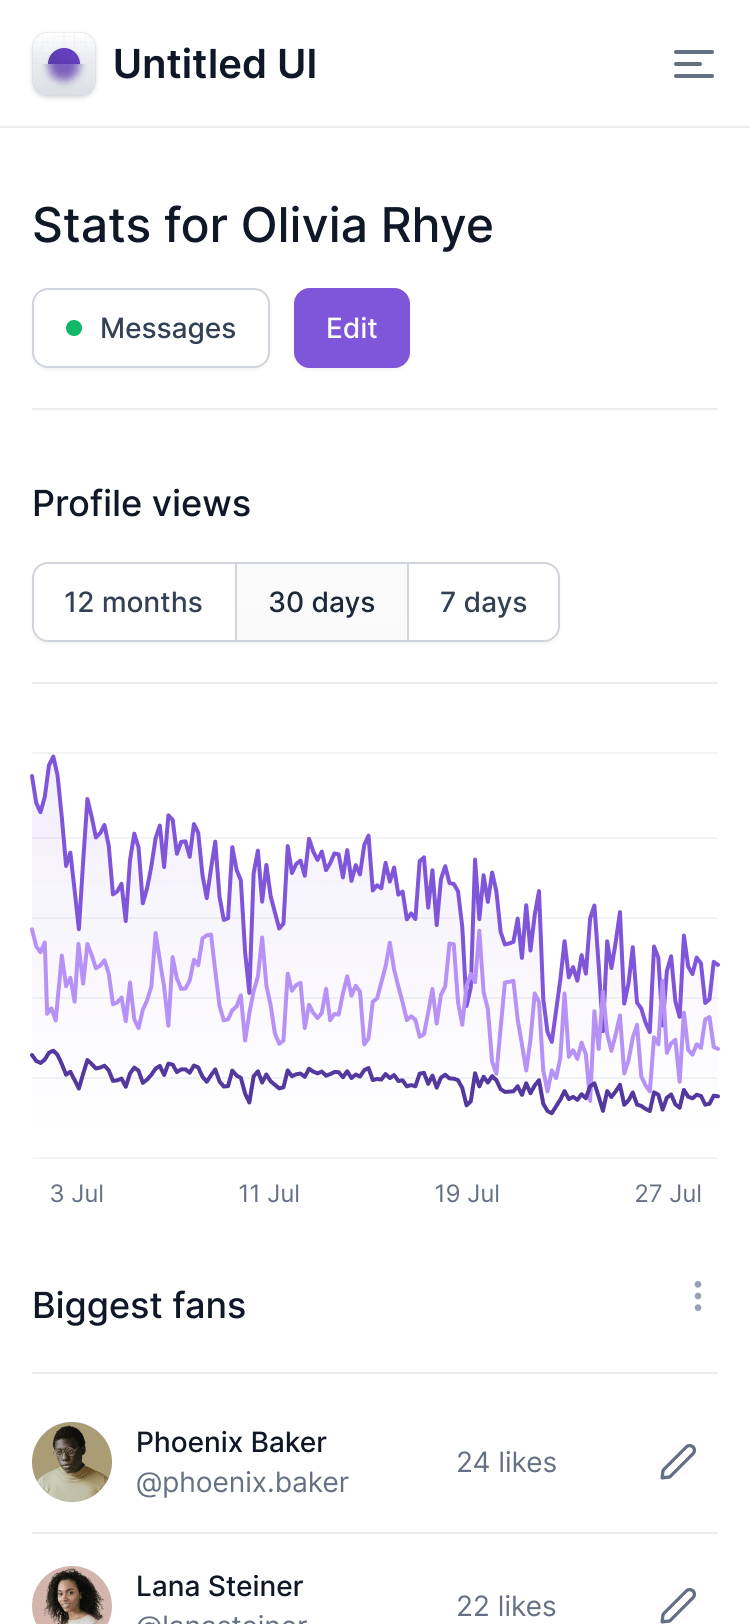Click the Phoenix Baker name
The height and width of the screenshot is (1624, 750).
(x=231, y=1442)
